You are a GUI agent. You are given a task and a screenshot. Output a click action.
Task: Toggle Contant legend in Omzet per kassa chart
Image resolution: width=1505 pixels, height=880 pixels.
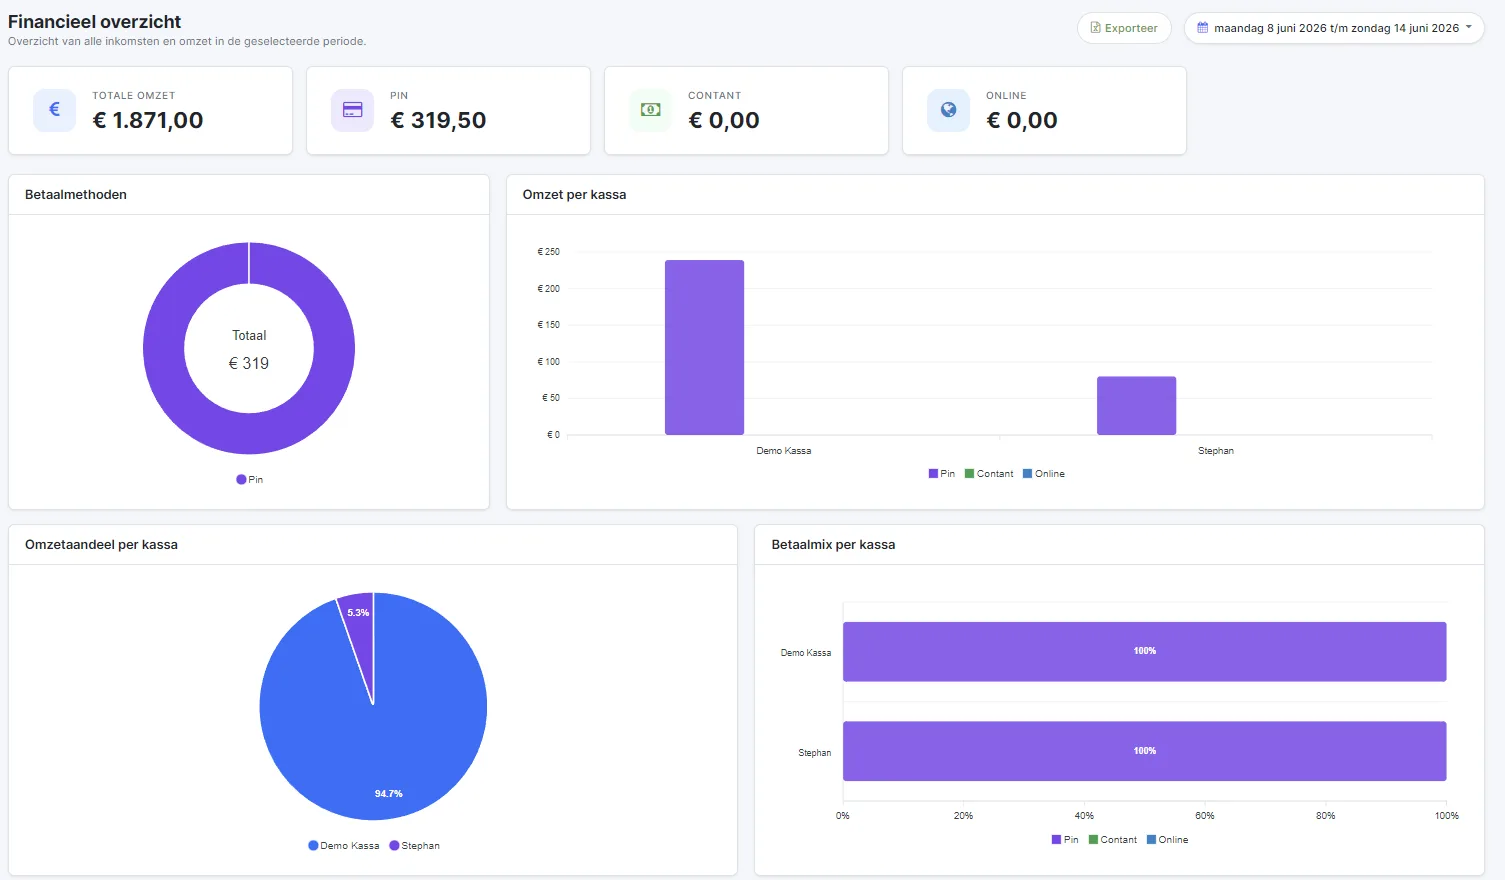(989, 474)
